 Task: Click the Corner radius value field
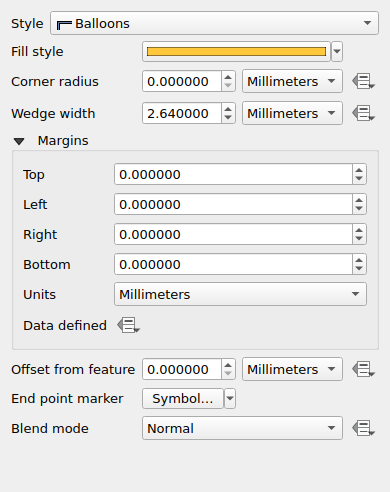[182, 81]
